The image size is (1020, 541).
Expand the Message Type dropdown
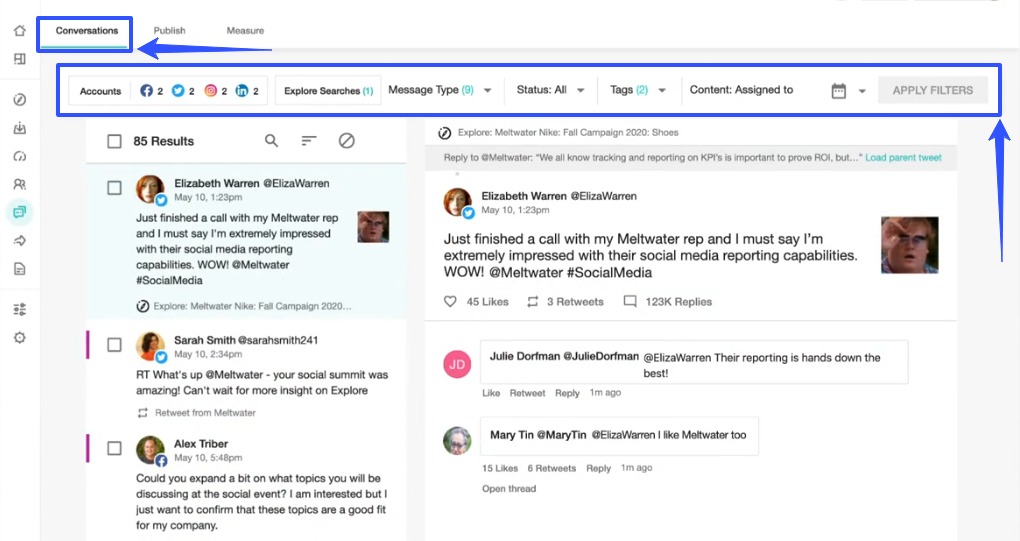(x=440, y=90)
